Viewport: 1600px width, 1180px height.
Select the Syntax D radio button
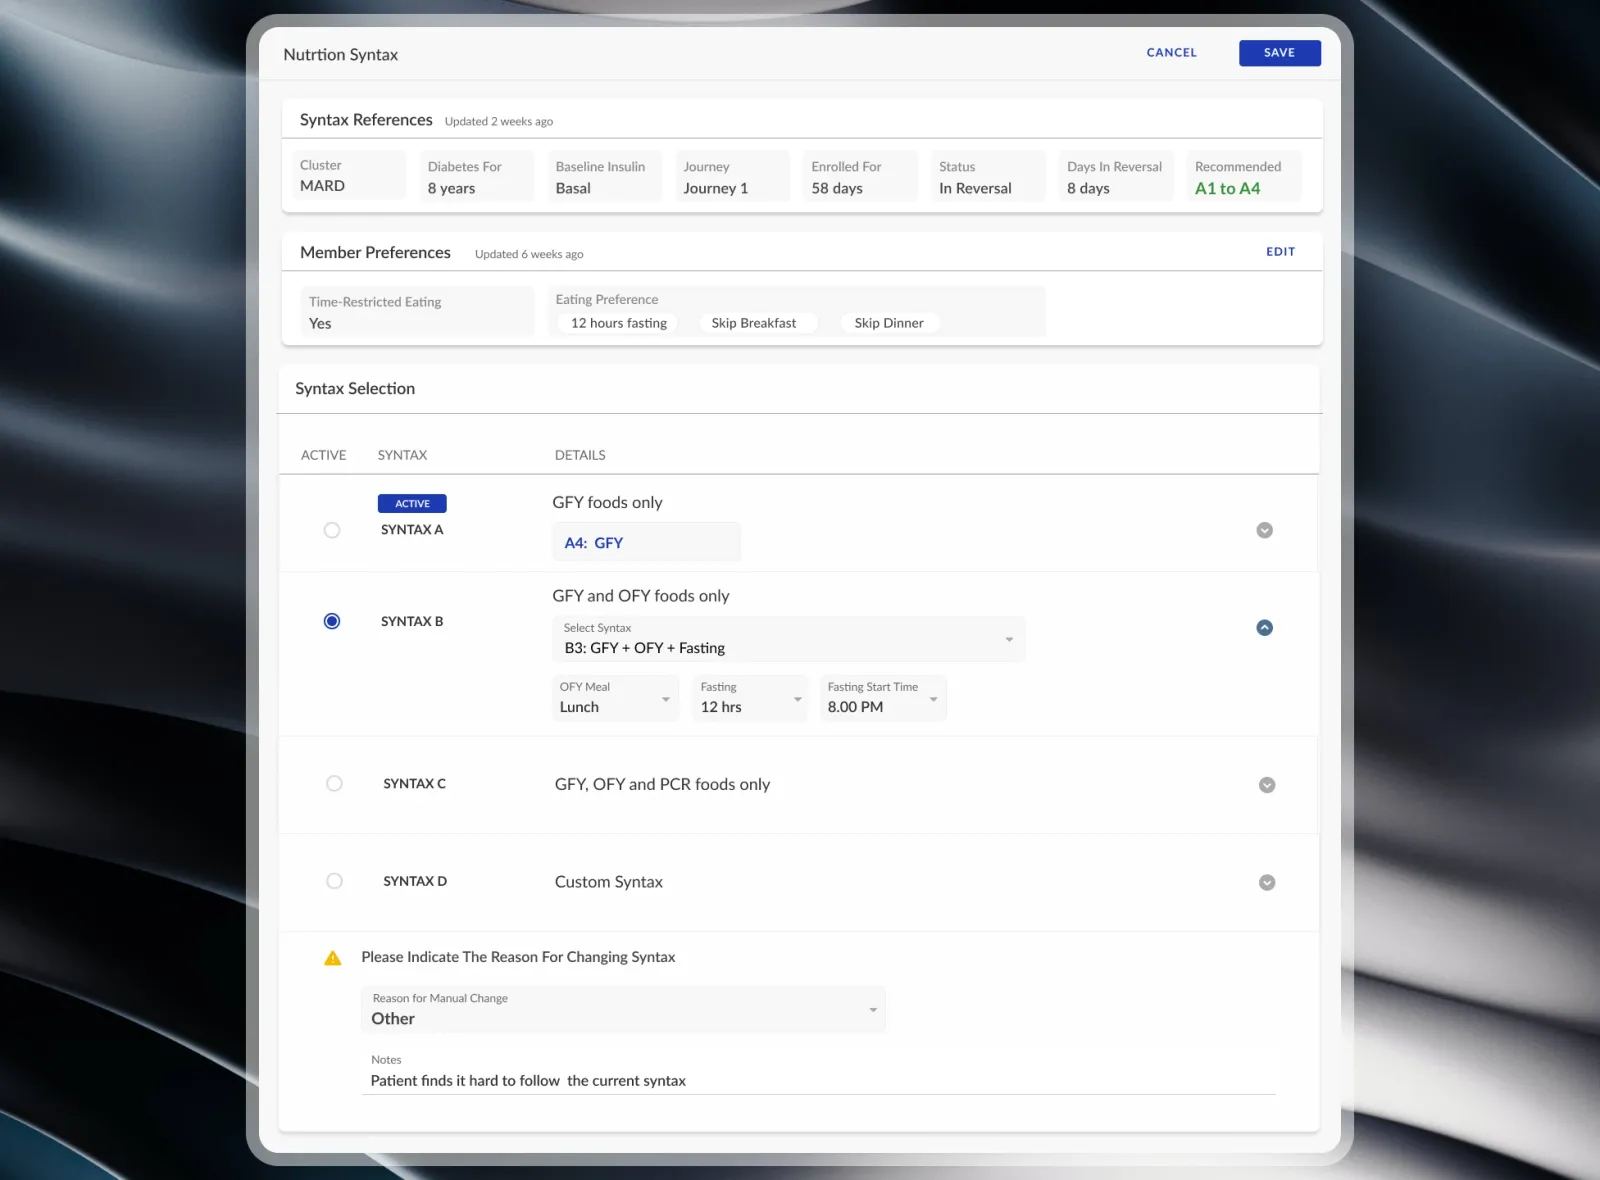click(x=334, y=881)
